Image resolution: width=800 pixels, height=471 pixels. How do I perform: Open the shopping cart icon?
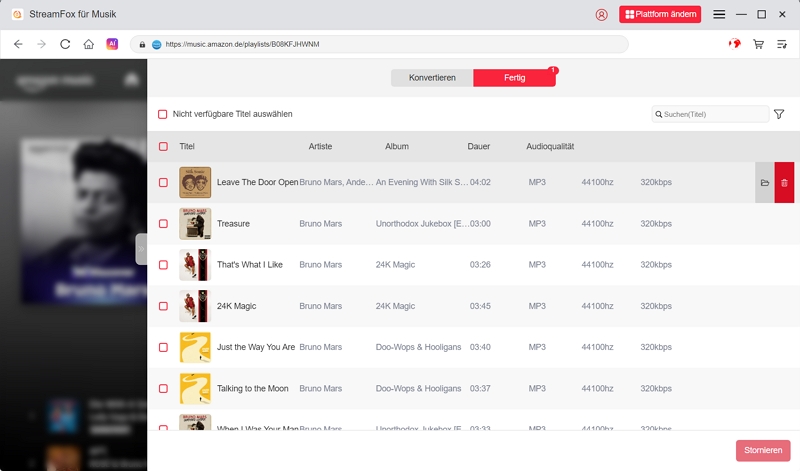coord(758,44)
